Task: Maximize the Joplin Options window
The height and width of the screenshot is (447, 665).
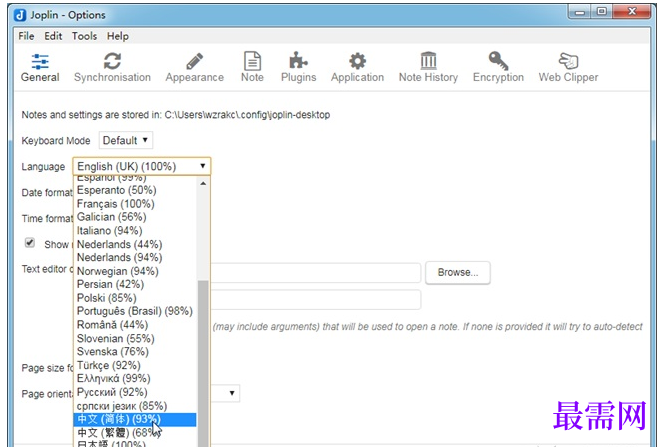Action: [x=601, y=12]
